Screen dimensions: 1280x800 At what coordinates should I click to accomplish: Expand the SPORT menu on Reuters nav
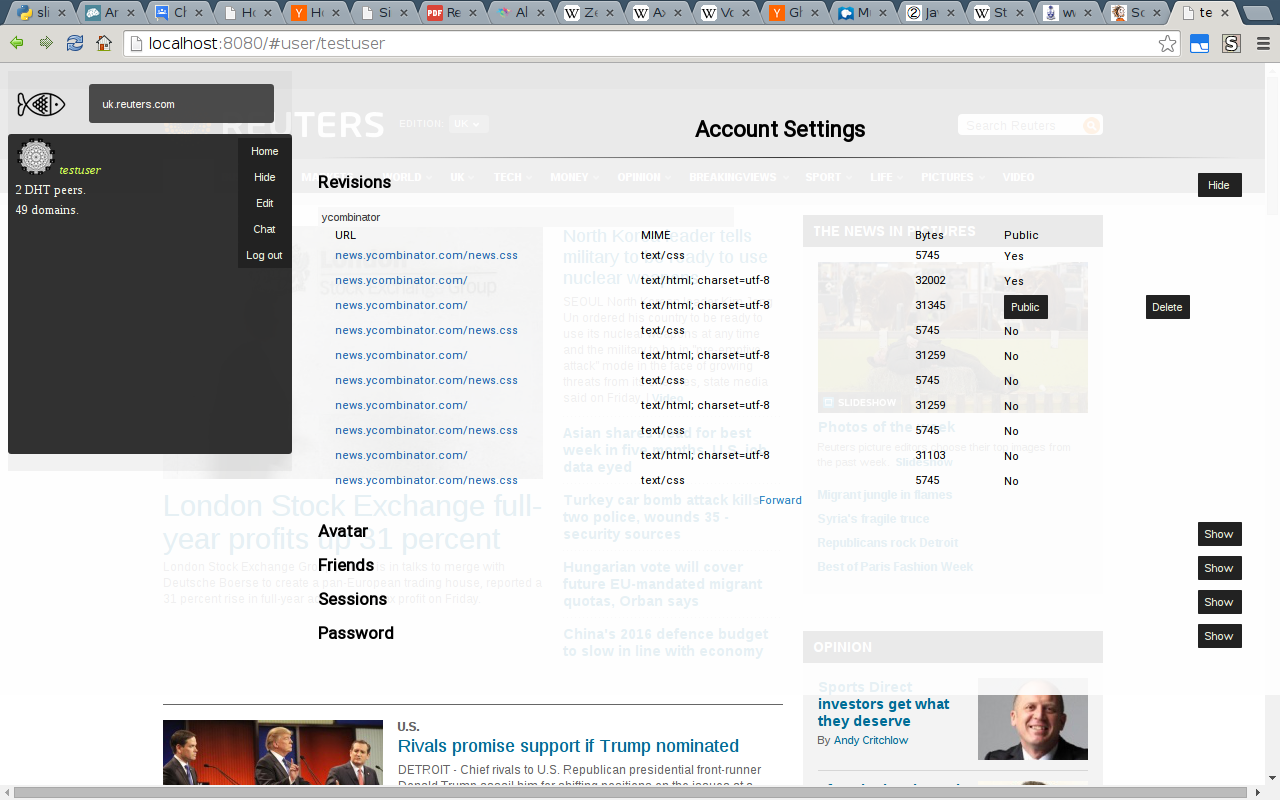[828, 177]
